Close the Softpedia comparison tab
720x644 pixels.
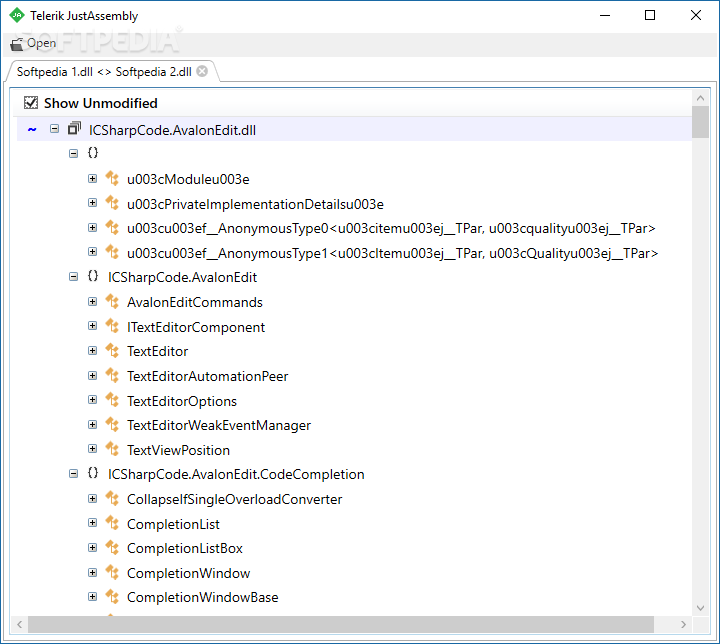pos(202,71)
